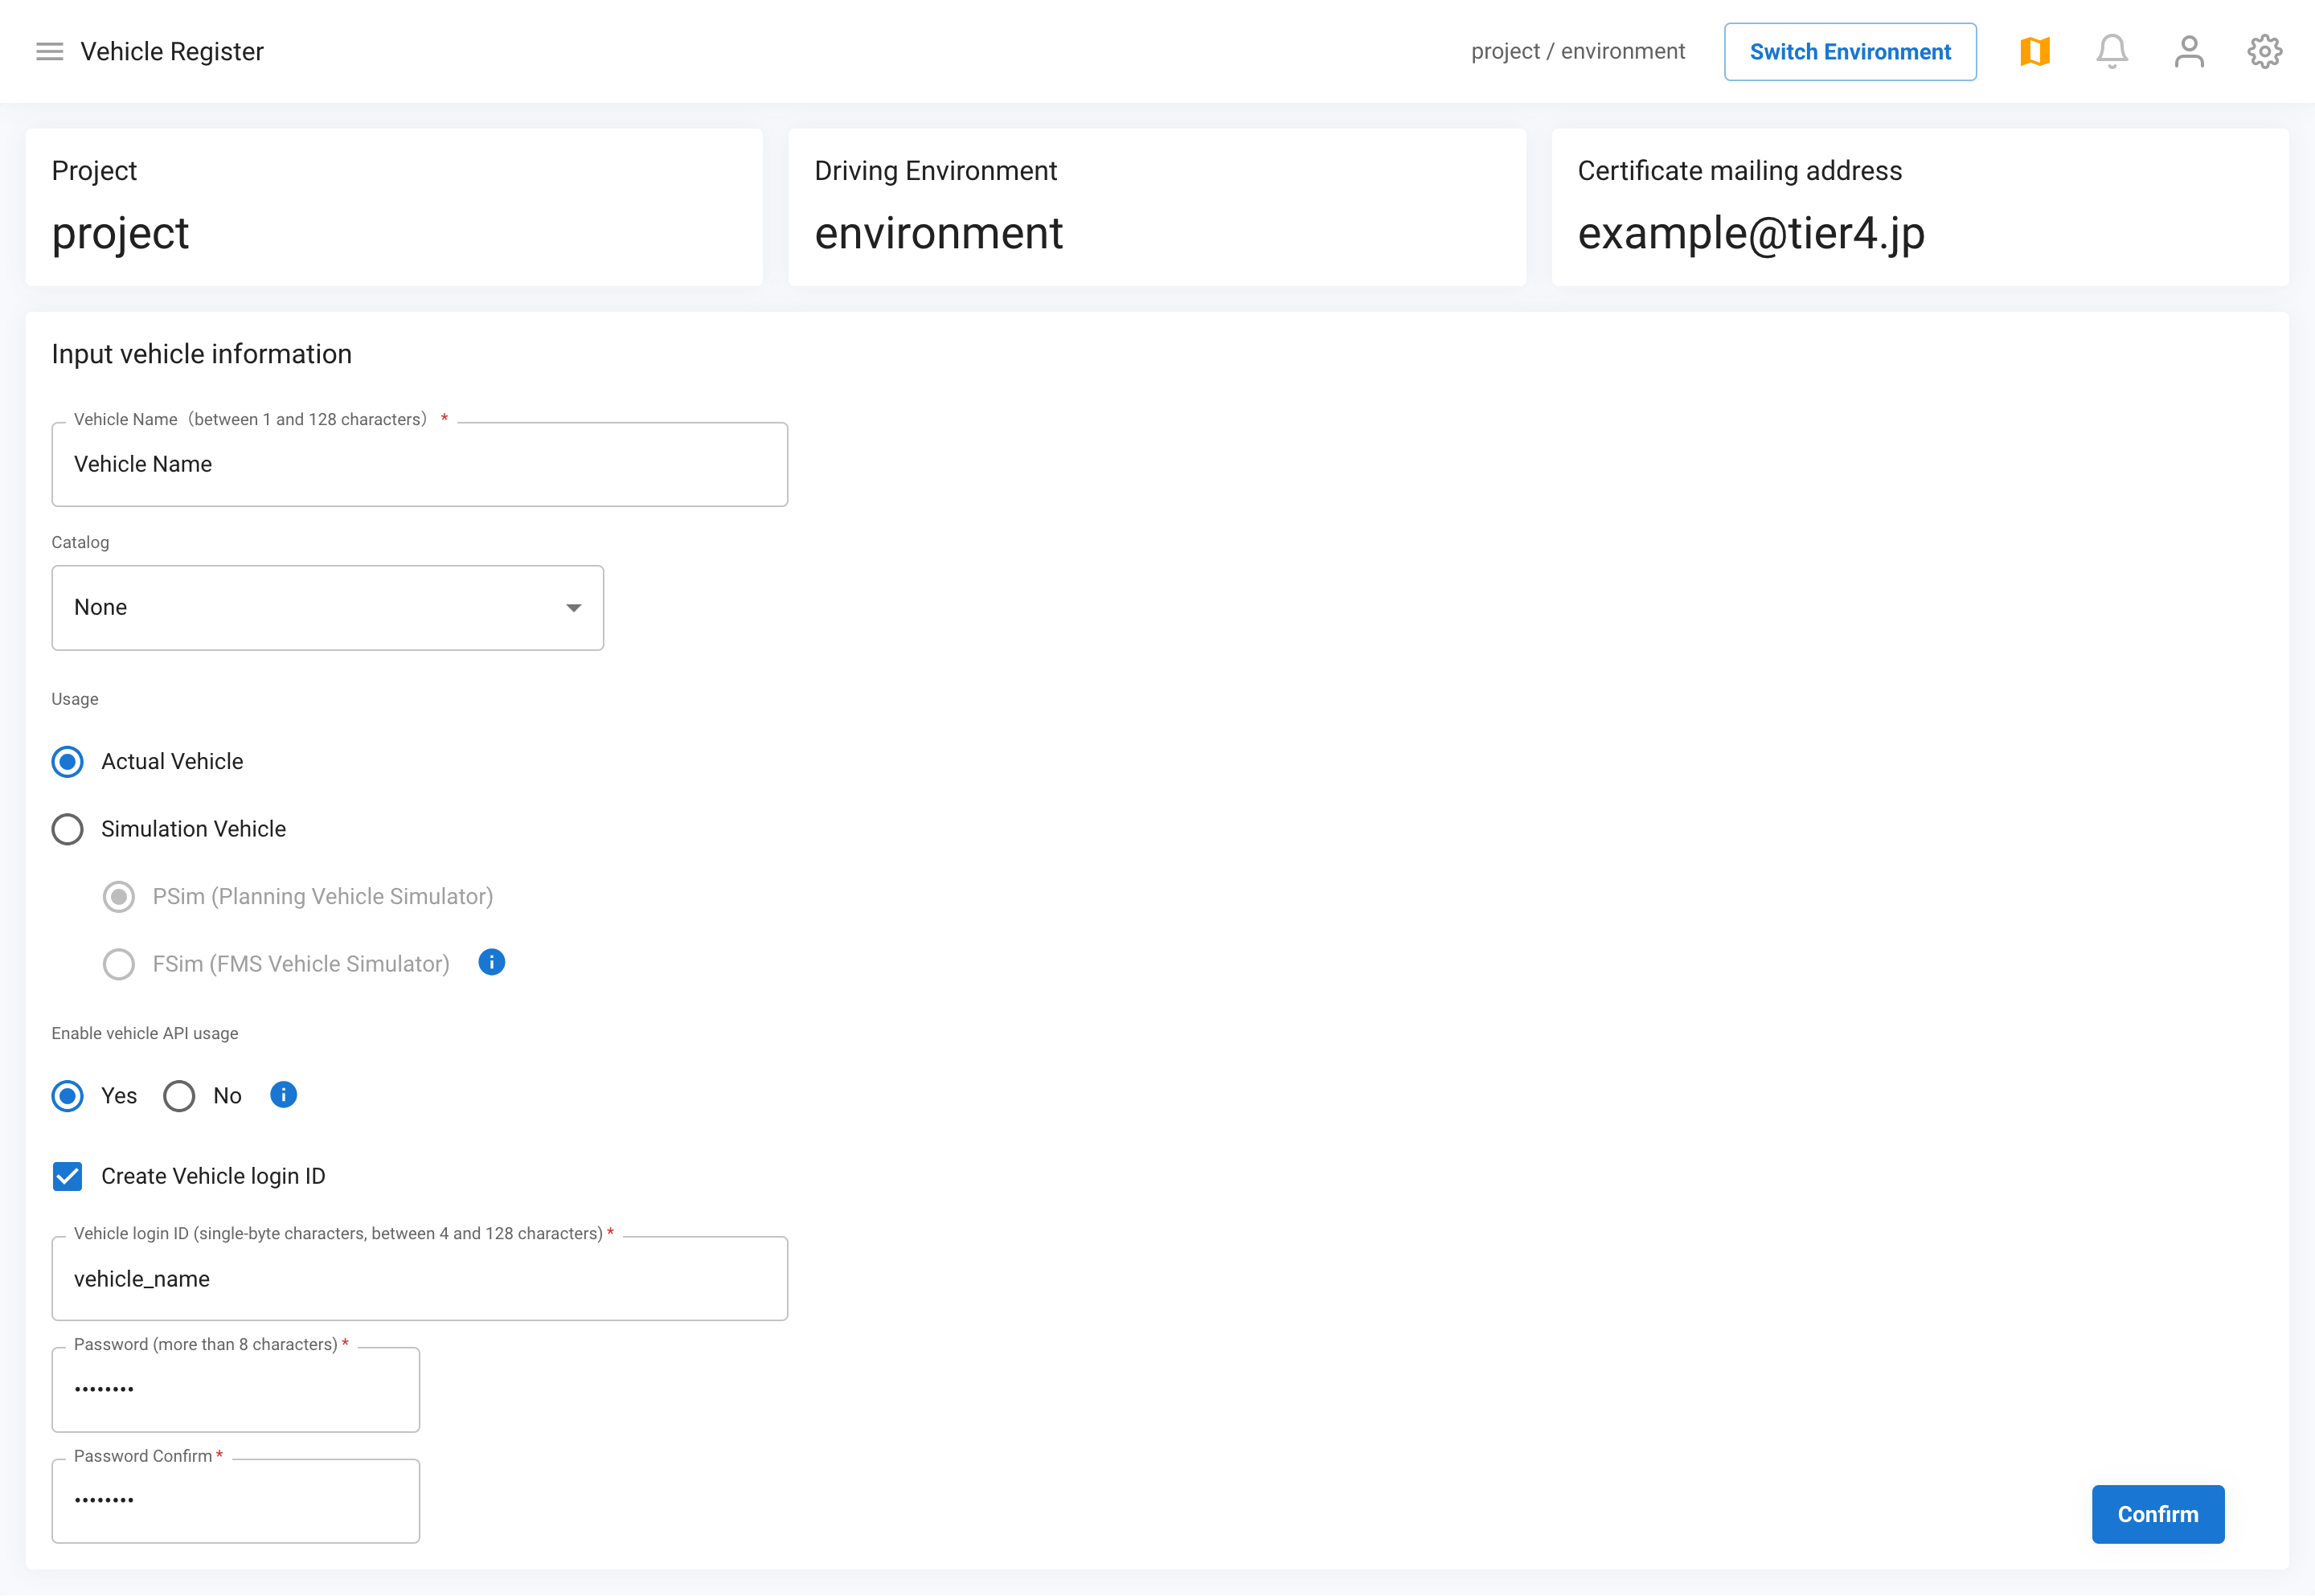This screenshot has height=1596, width=2315.
Task: Click the project / environment breadcrumb
Action: point(1578,51)
